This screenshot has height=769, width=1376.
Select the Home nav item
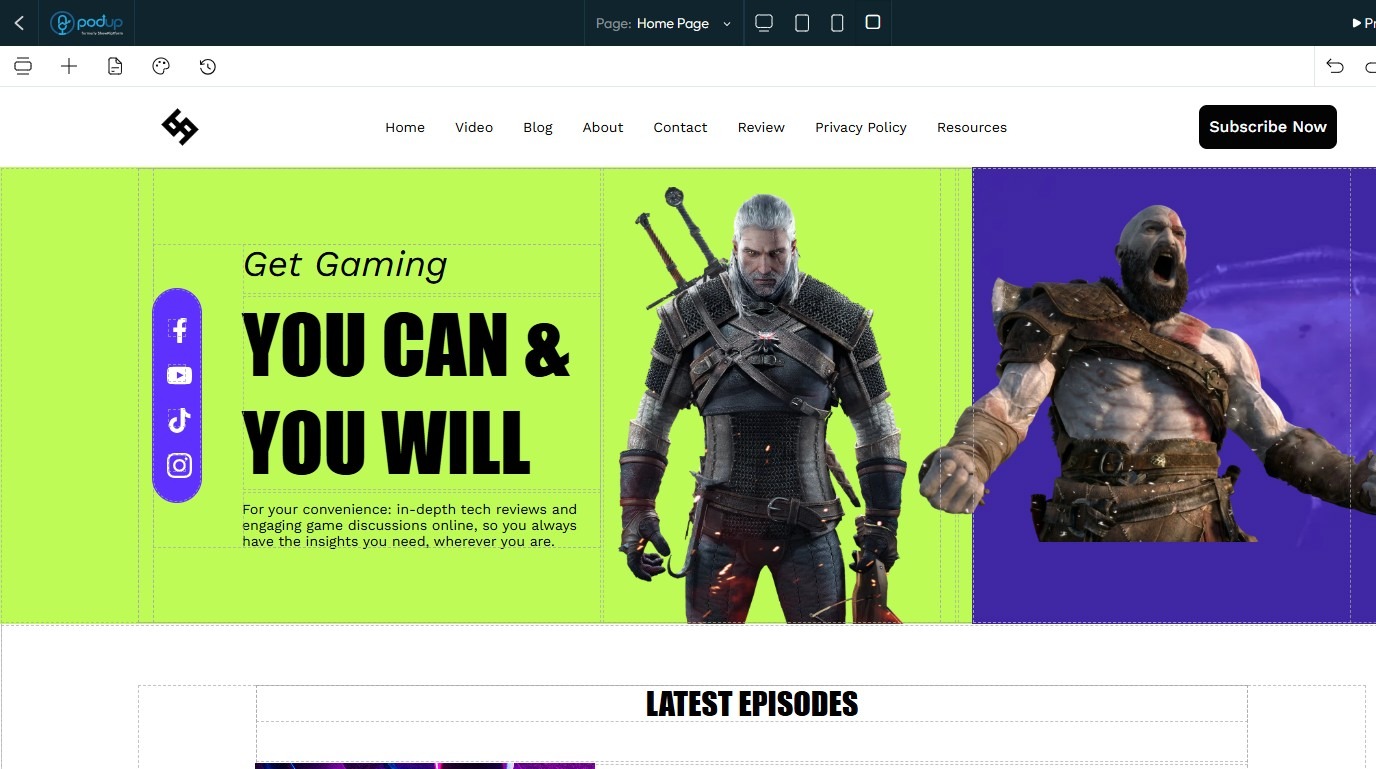point(405,127)
